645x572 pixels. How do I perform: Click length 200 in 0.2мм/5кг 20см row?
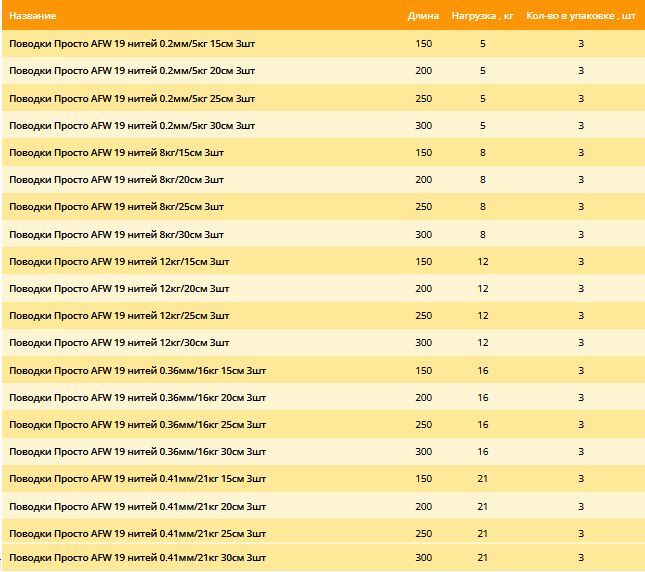point(423,71)
